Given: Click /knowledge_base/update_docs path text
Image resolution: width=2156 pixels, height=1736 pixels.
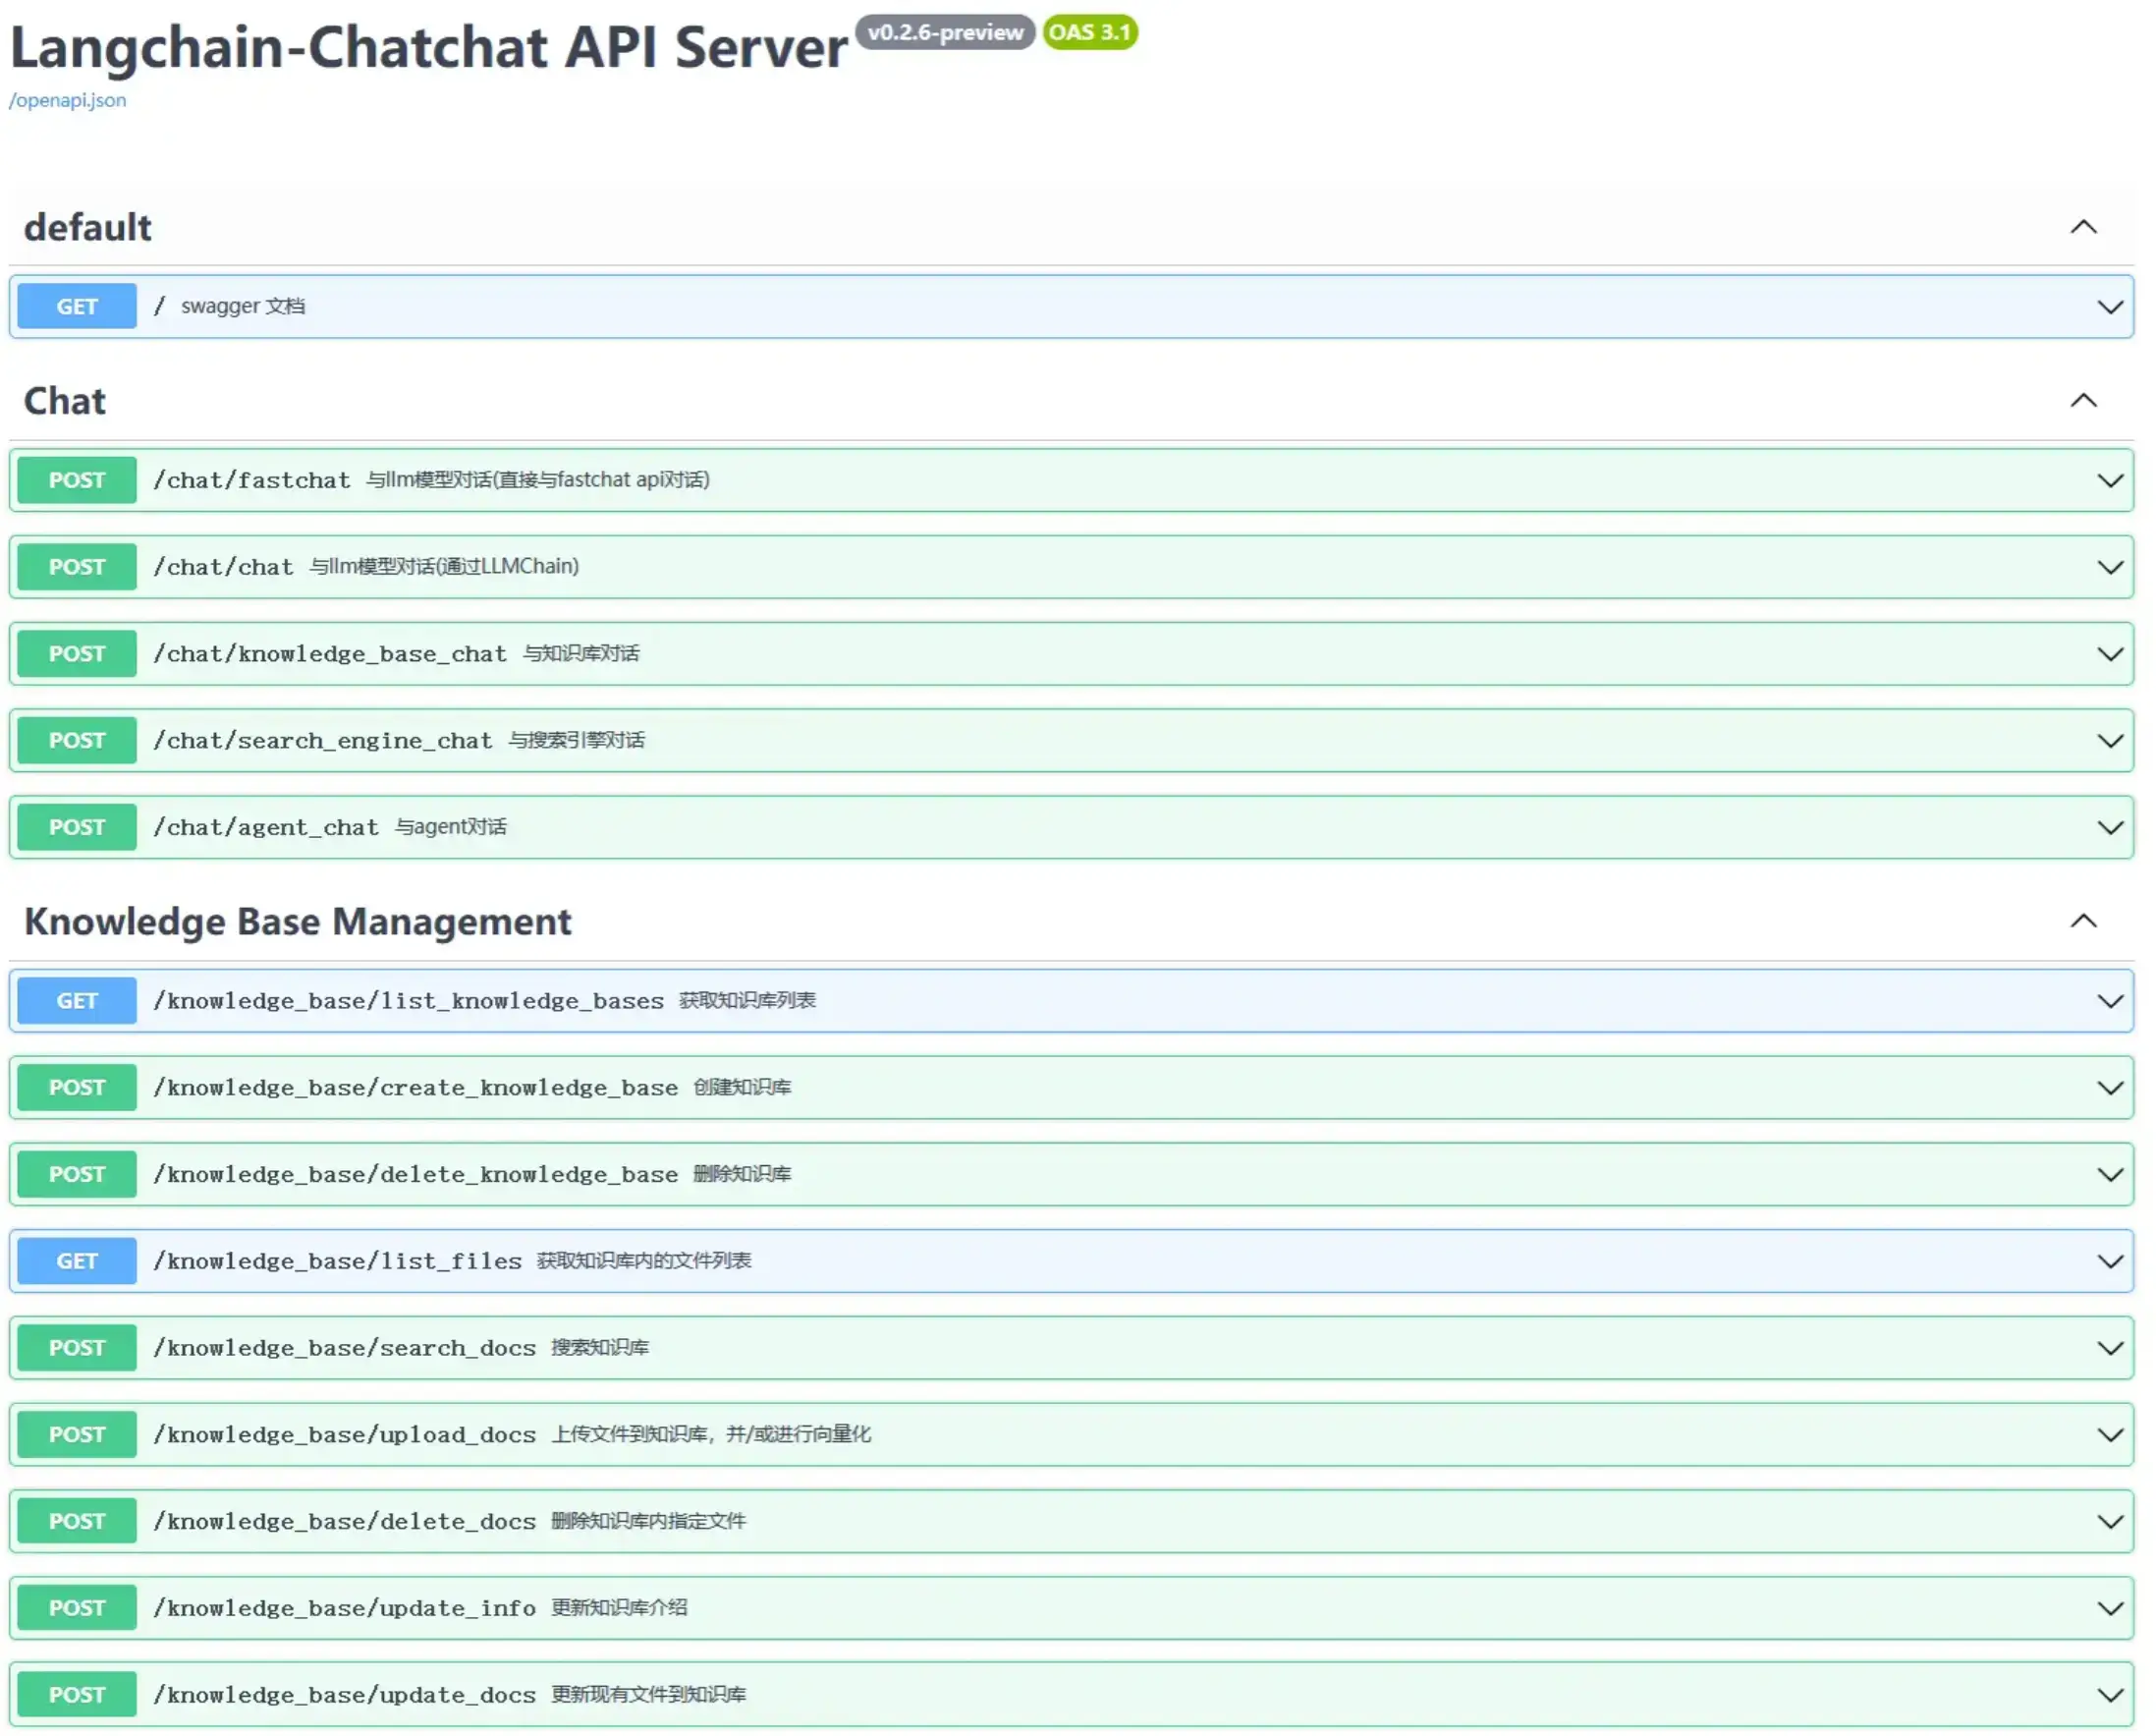Looking at the screenshot, I should pos(344,1696).
